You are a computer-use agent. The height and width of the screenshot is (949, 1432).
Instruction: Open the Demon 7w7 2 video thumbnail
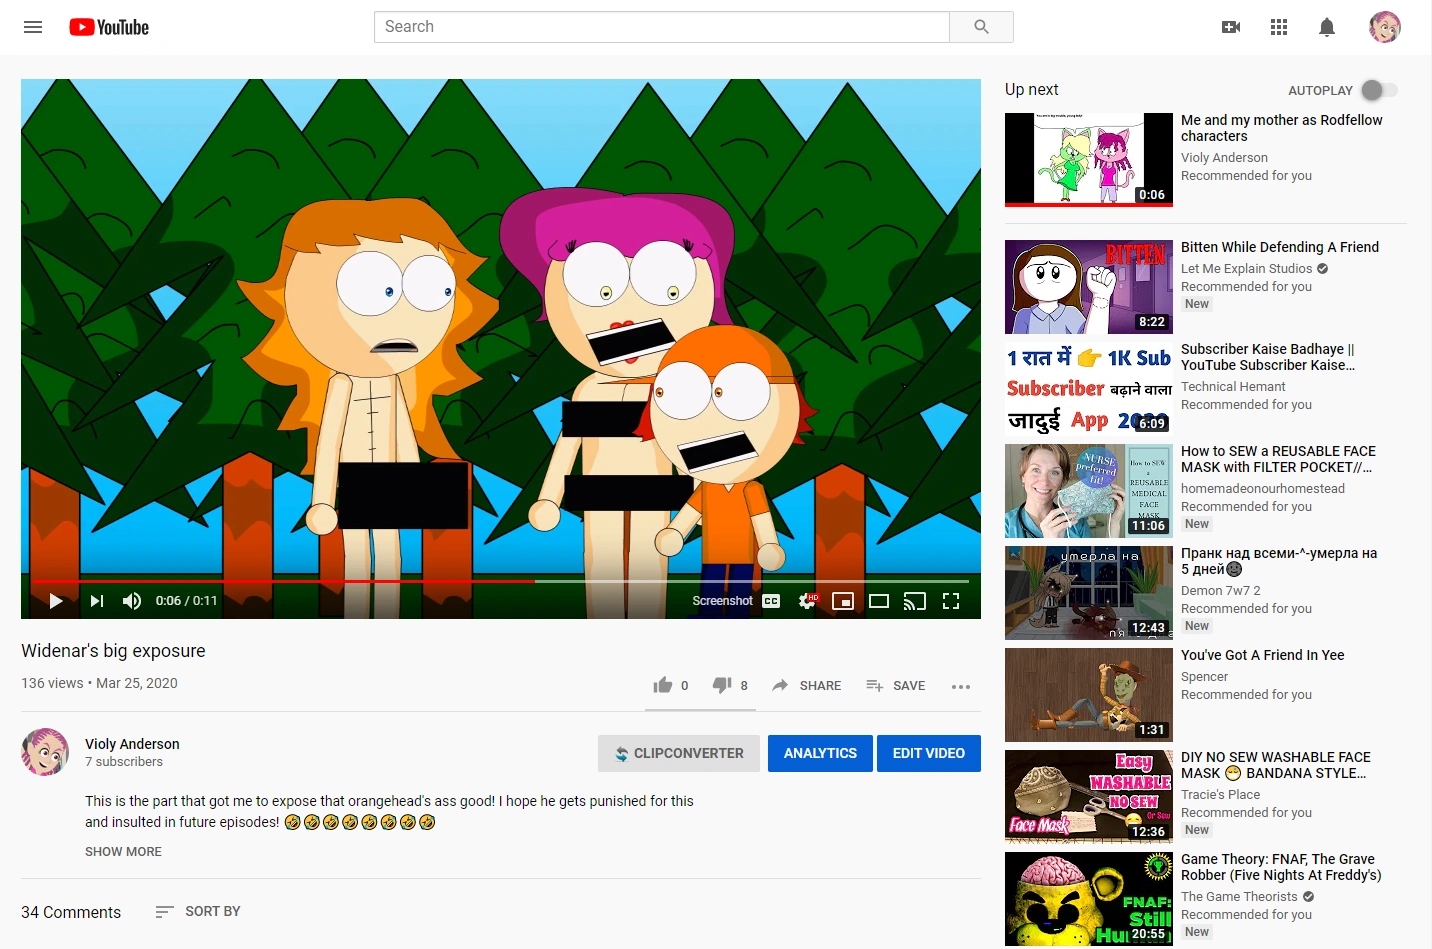[x=1089, y=593]
